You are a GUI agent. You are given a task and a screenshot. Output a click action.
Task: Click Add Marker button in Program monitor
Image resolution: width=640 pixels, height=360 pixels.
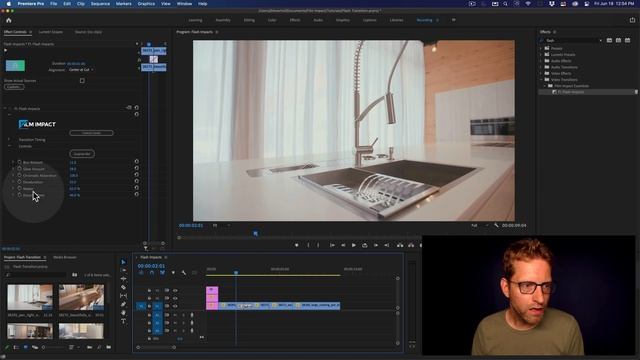(297, 245)
